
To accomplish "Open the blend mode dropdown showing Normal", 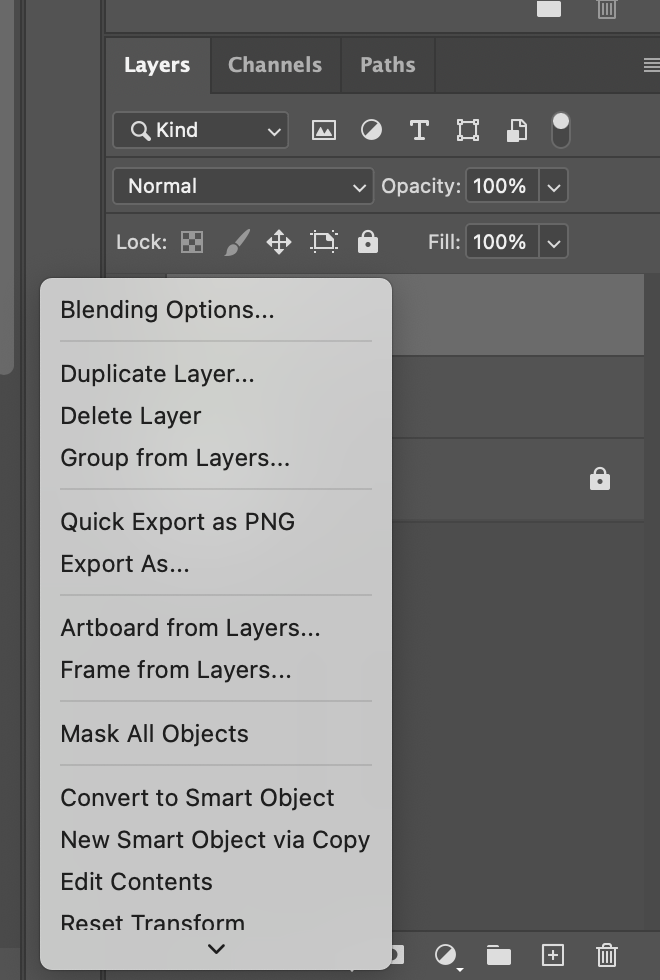I will (242, 186).
